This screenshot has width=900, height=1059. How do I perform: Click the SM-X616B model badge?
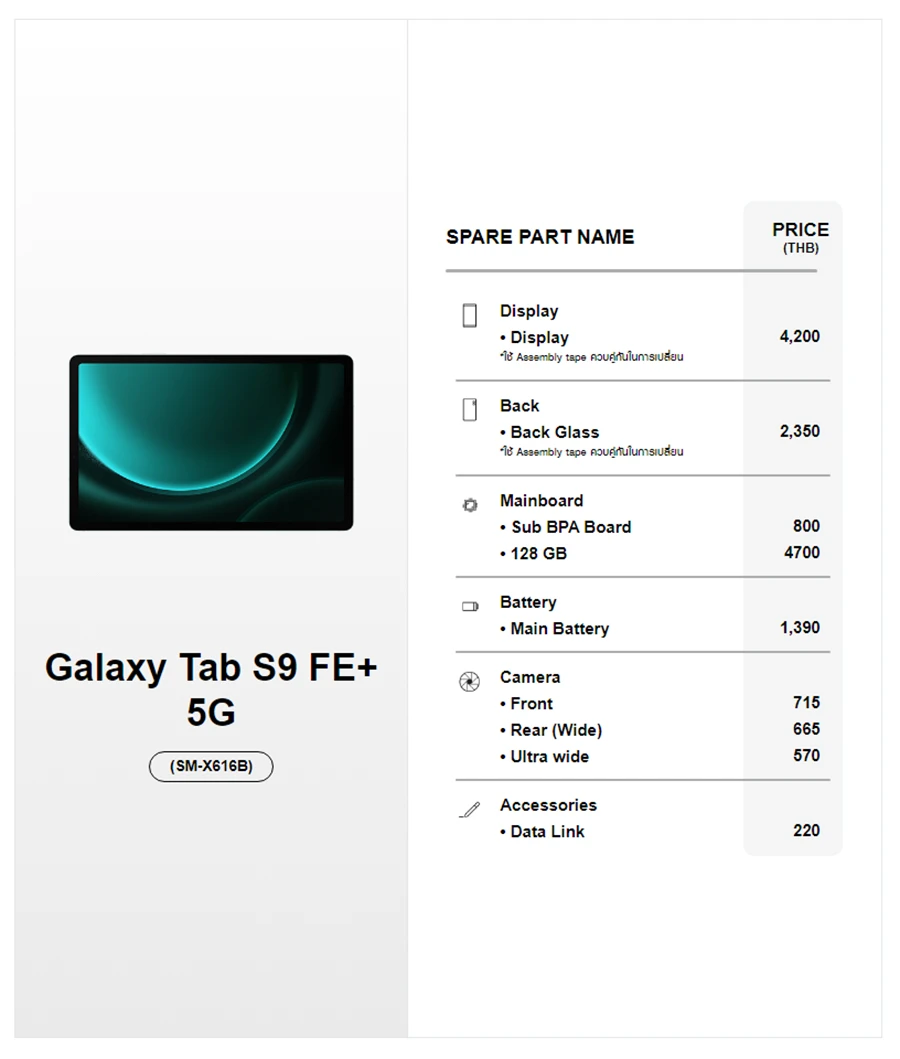click(211, 767)
